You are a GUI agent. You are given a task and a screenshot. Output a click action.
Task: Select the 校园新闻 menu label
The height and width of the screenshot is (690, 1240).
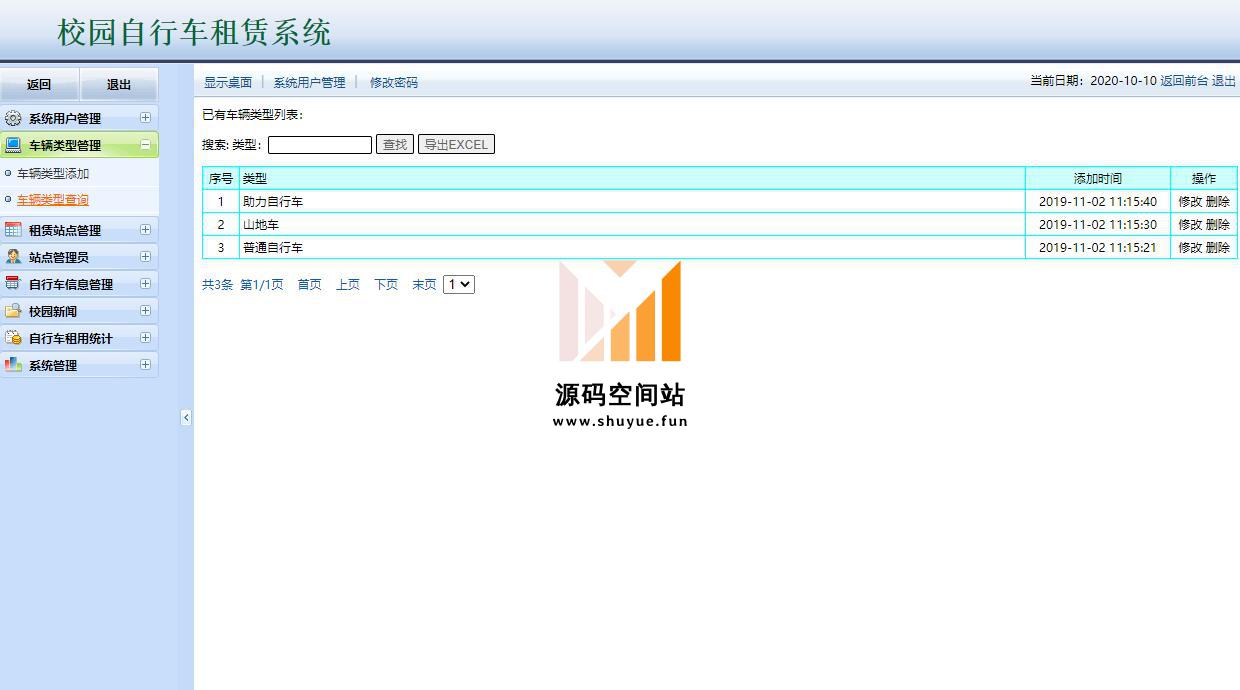[53, 311]
